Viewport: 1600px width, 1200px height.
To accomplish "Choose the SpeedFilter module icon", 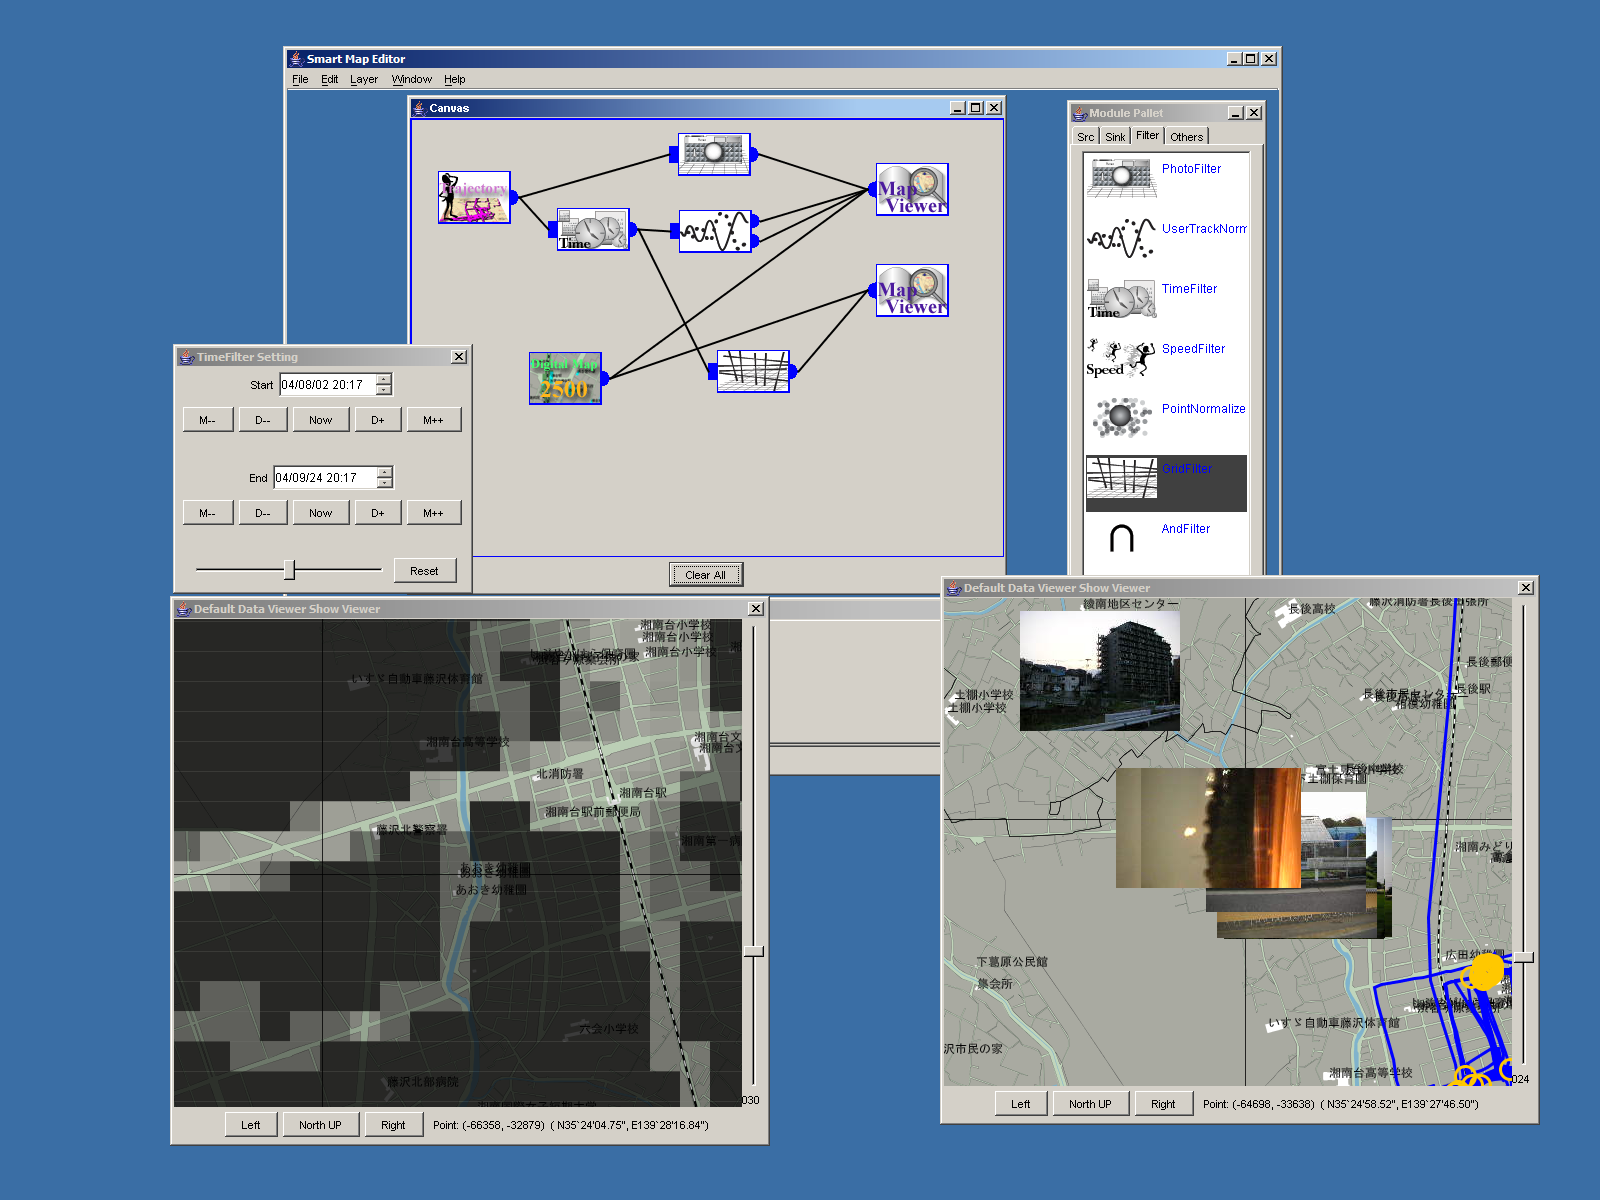I will (1121, 358).
